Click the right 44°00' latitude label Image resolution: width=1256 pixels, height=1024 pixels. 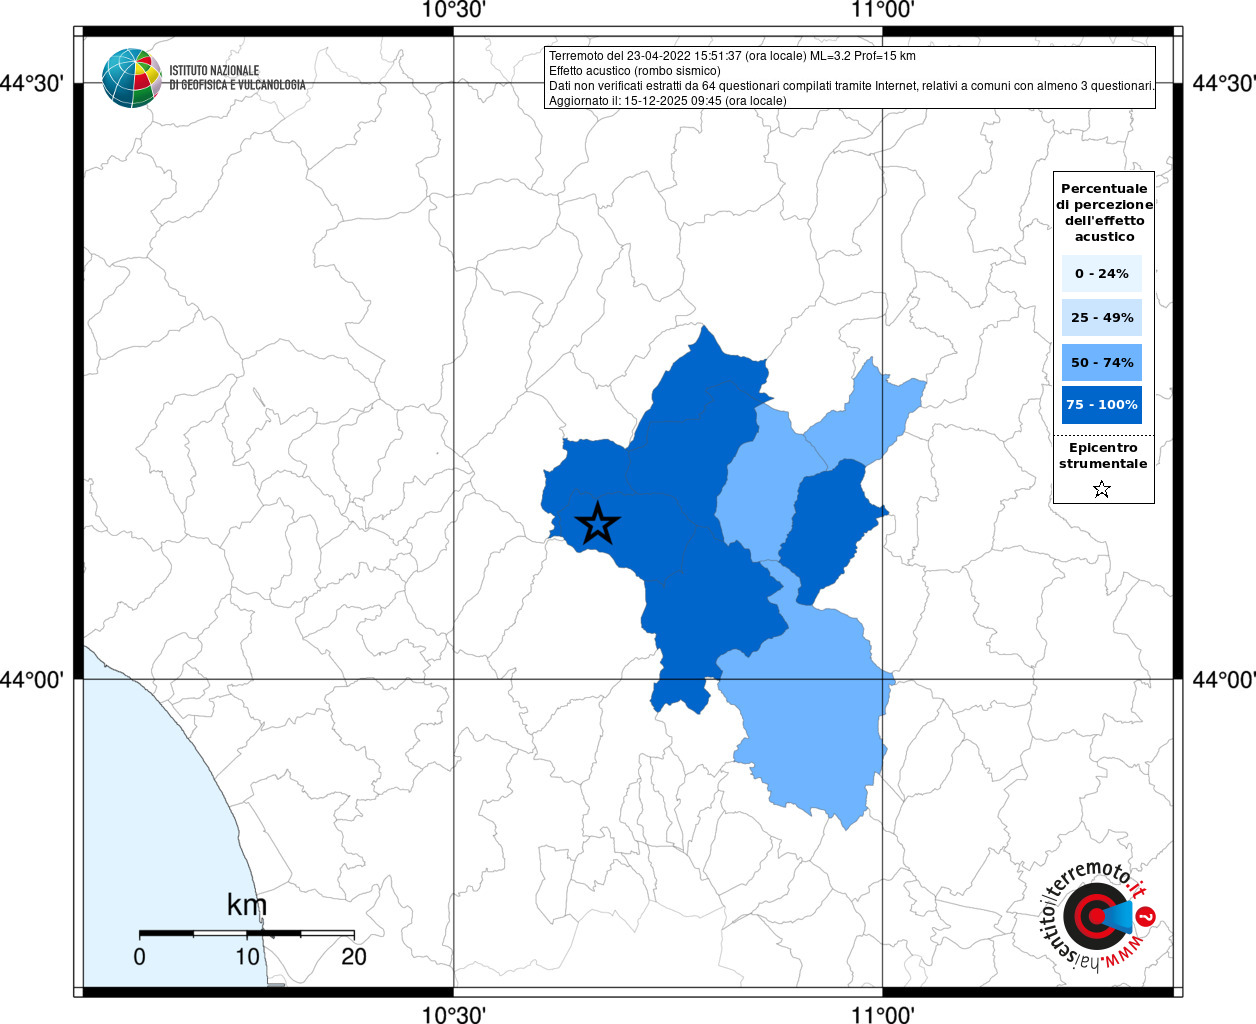tap(1224, 679)
